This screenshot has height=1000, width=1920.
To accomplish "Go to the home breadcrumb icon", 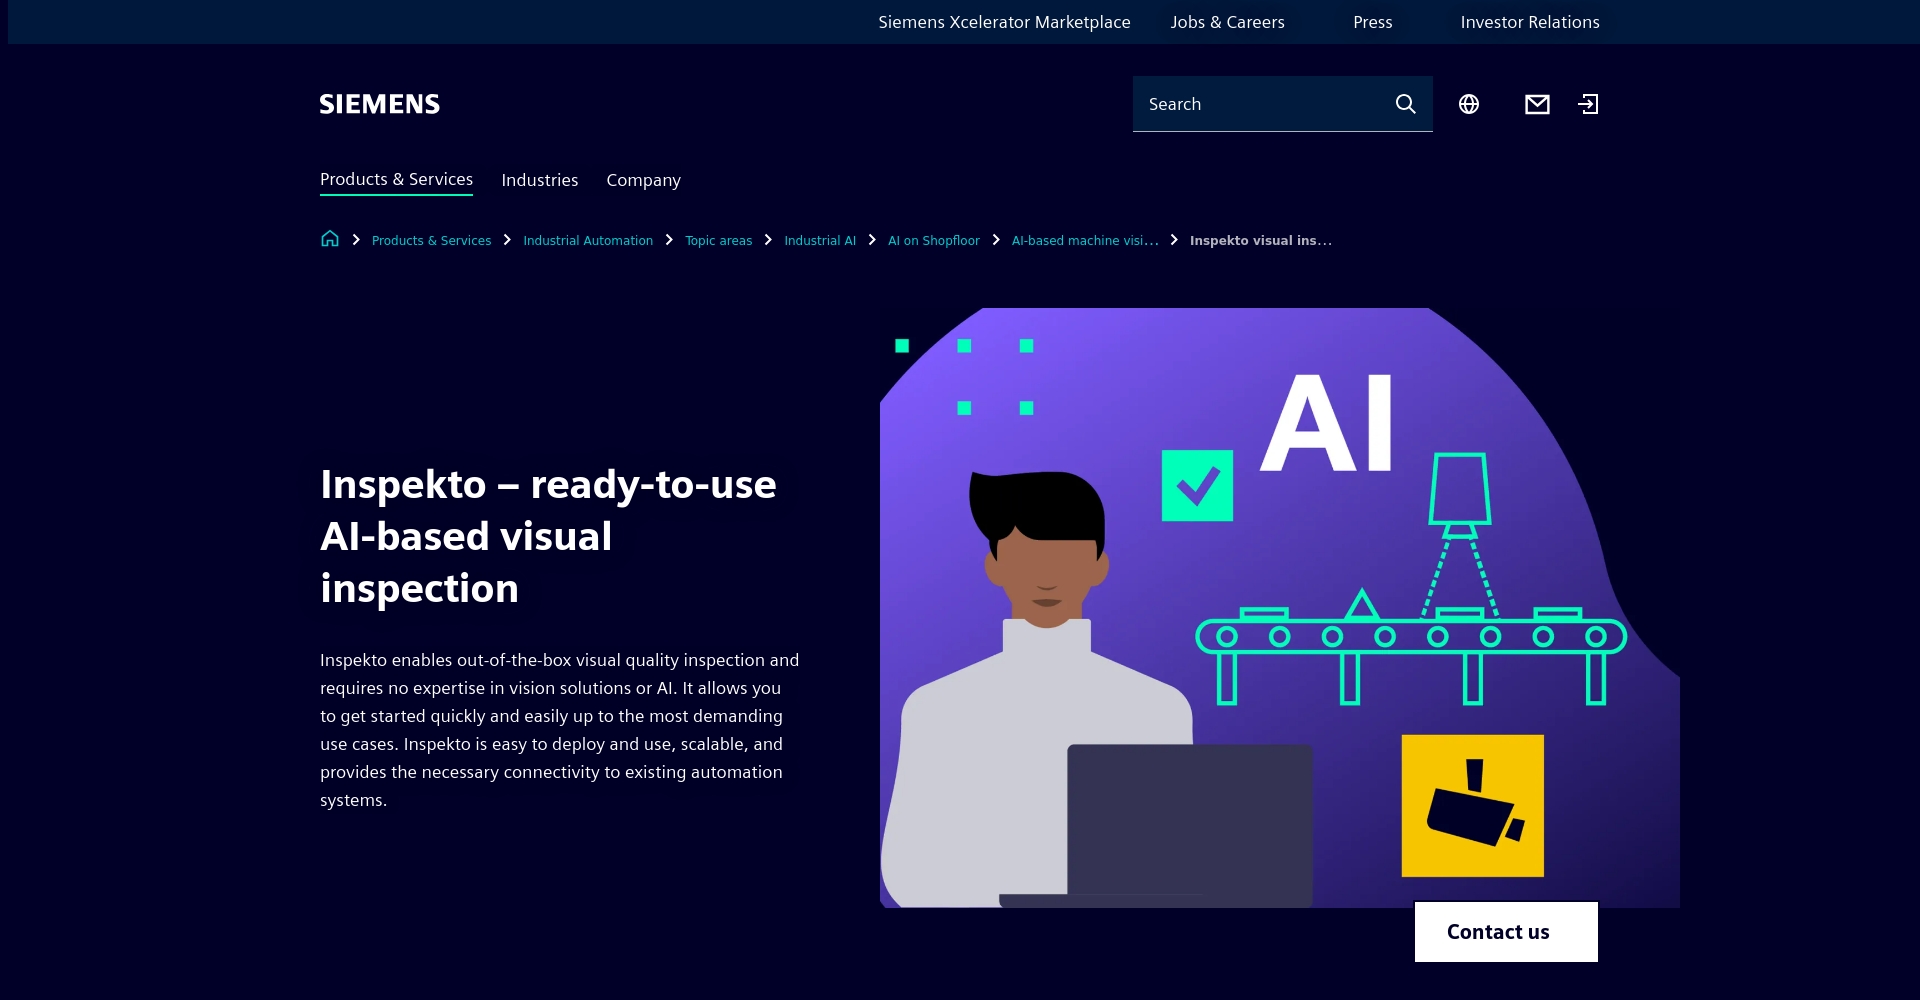I will pyautogui.click(x=330, y=239).
